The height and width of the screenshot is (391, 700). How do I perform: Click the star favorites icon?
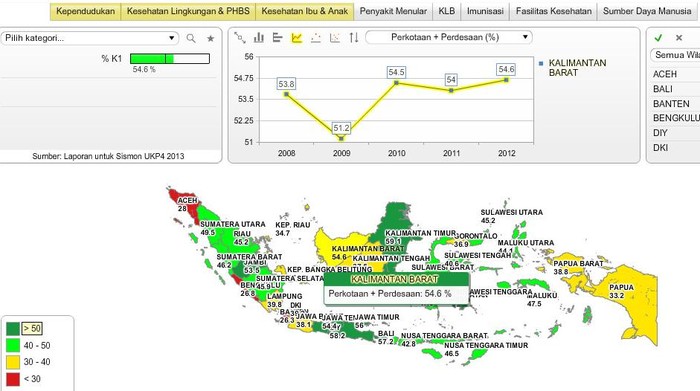point(210,38)
